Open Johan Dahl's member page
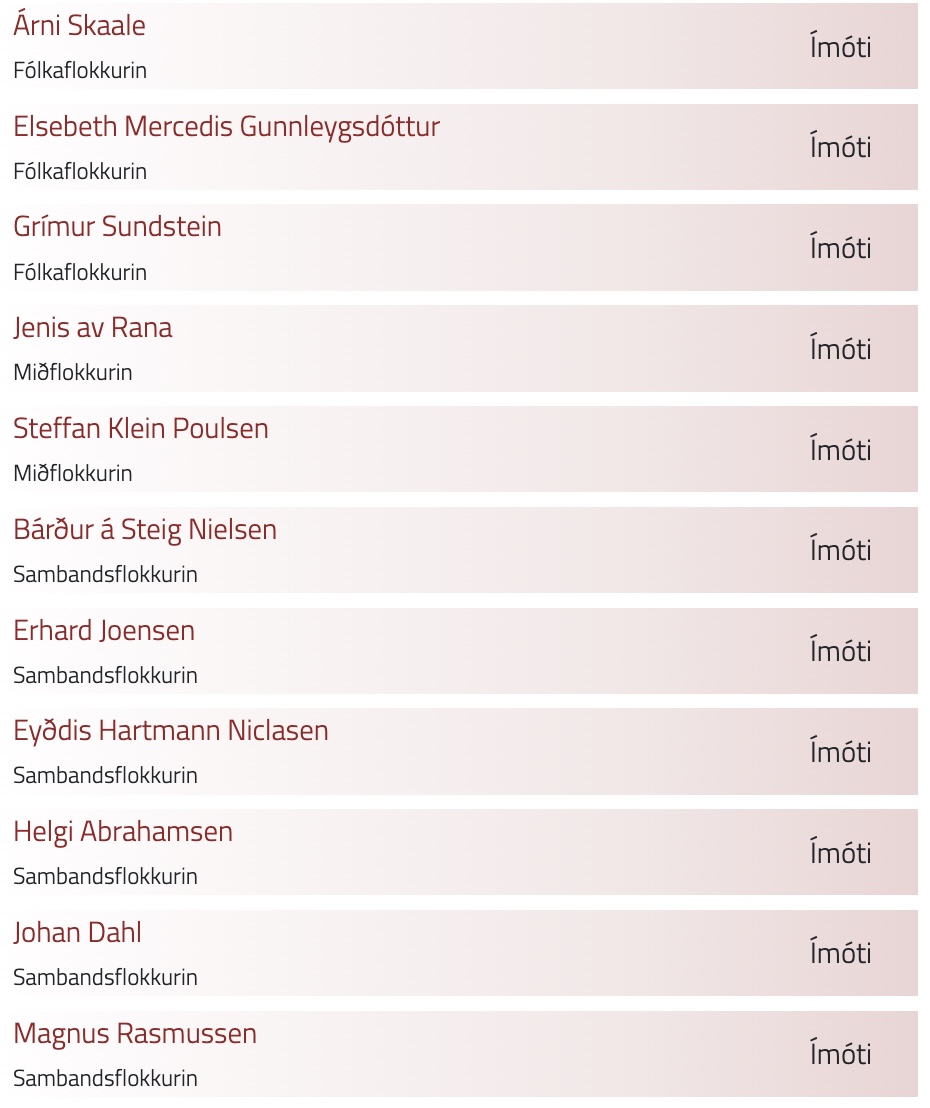Viewport: 930px width, 1108px height. [78, 933]
